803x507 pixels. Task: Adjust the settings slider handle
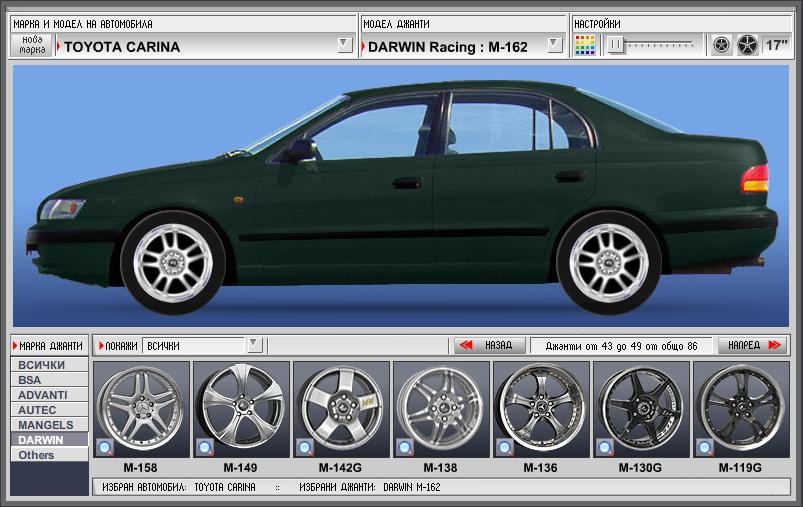(x=616, y=45)
